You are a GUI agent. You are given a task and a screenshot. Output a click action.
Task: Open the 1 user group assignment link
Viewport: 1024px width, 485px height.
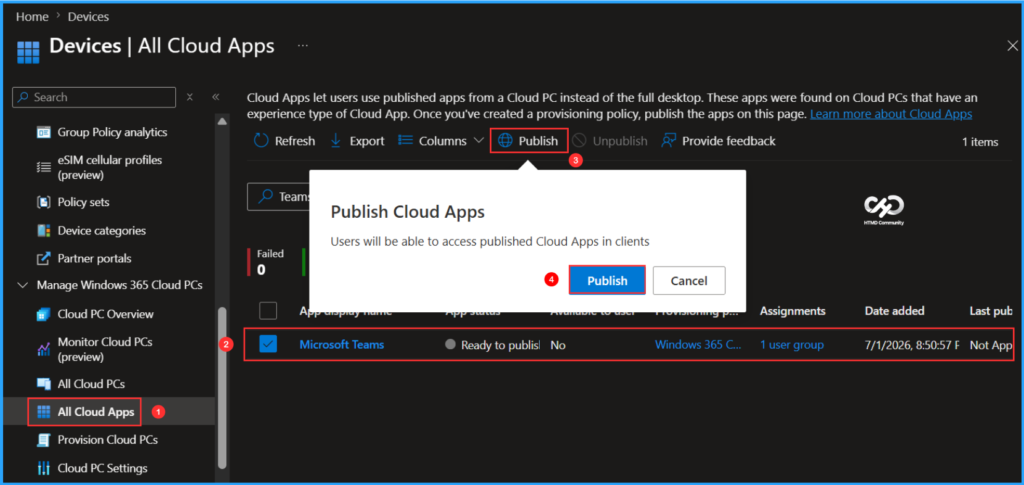(x=792, y=345)
